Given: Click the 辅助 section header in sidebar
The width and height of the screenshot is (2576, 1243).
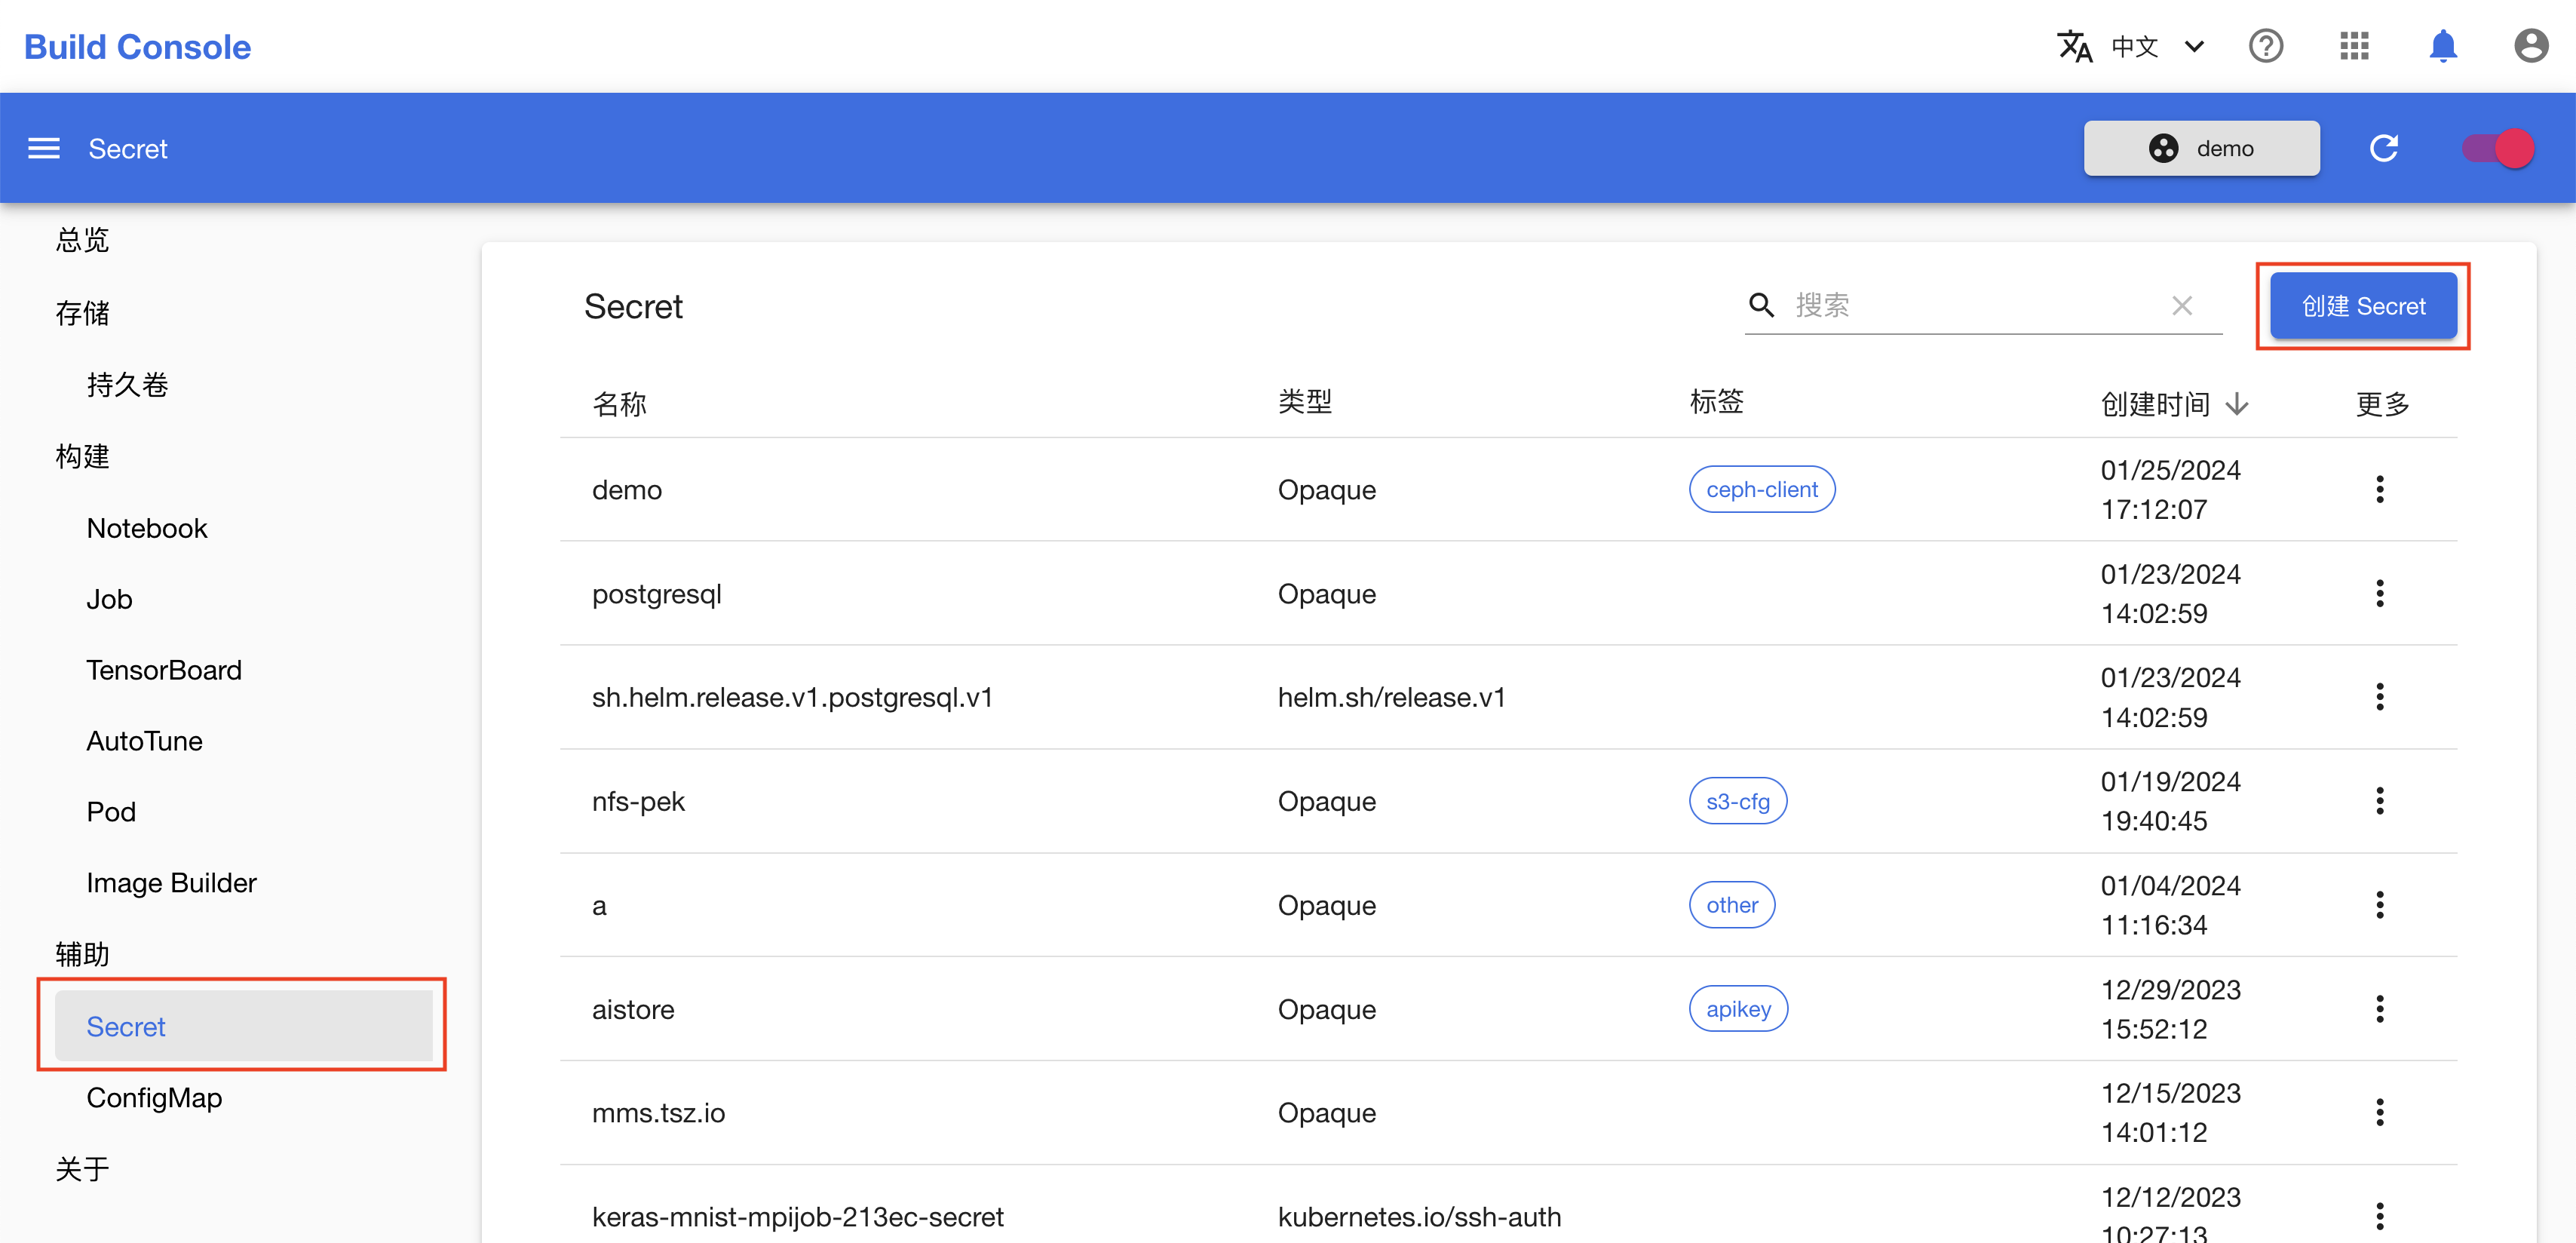Looking at the screenshot, I should [83, 954].
